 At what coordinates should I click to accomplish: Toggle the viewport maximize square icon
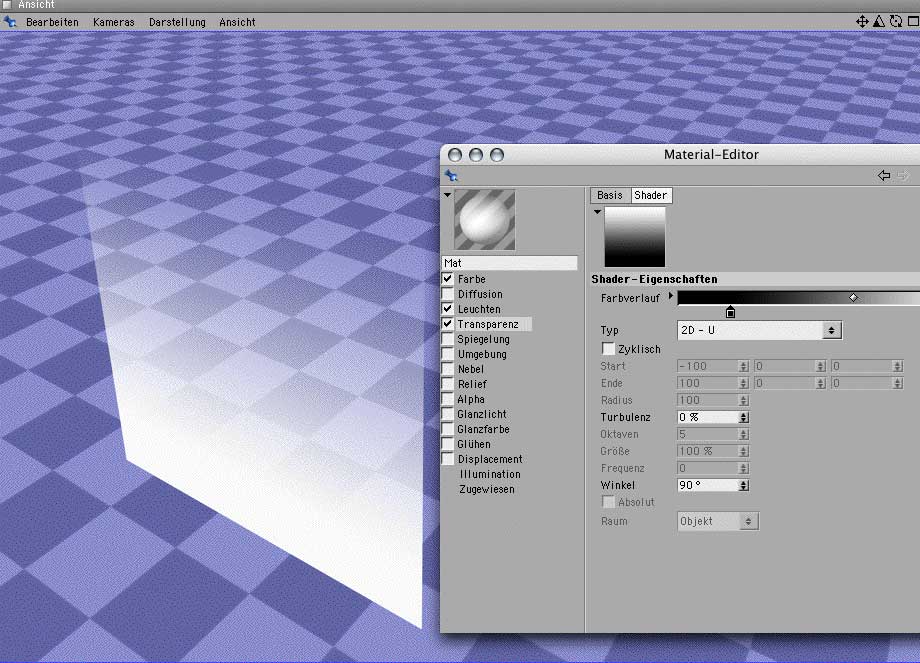coord(913,22)
